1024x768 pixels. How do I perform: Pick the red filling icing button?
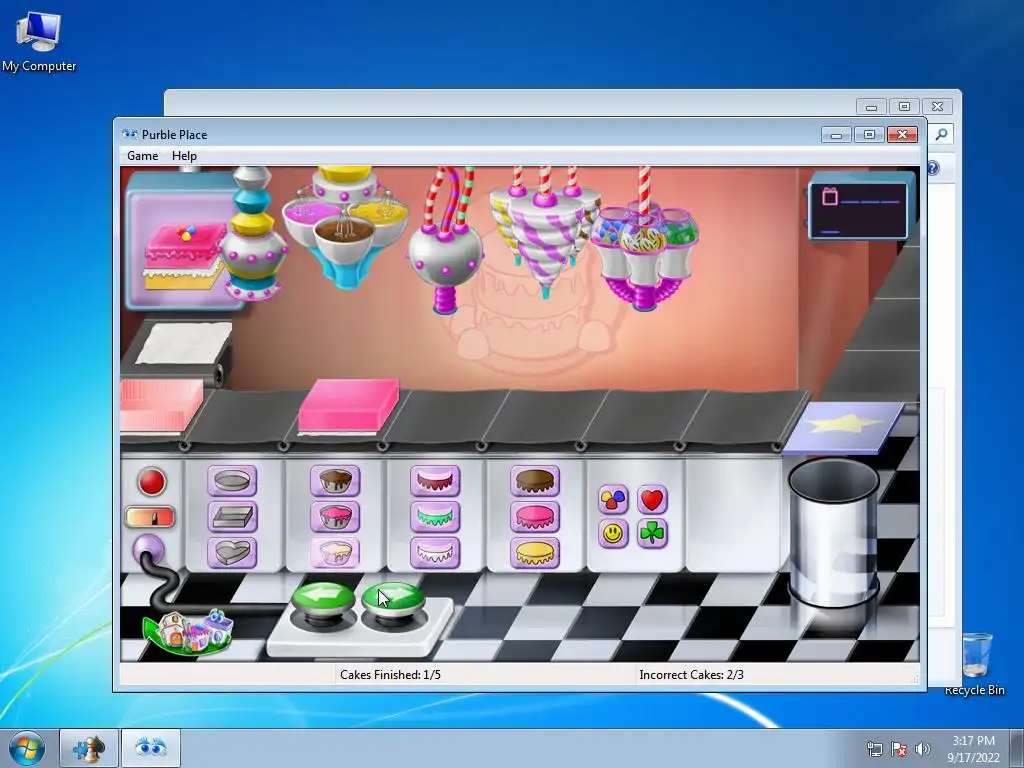(435, 481)
